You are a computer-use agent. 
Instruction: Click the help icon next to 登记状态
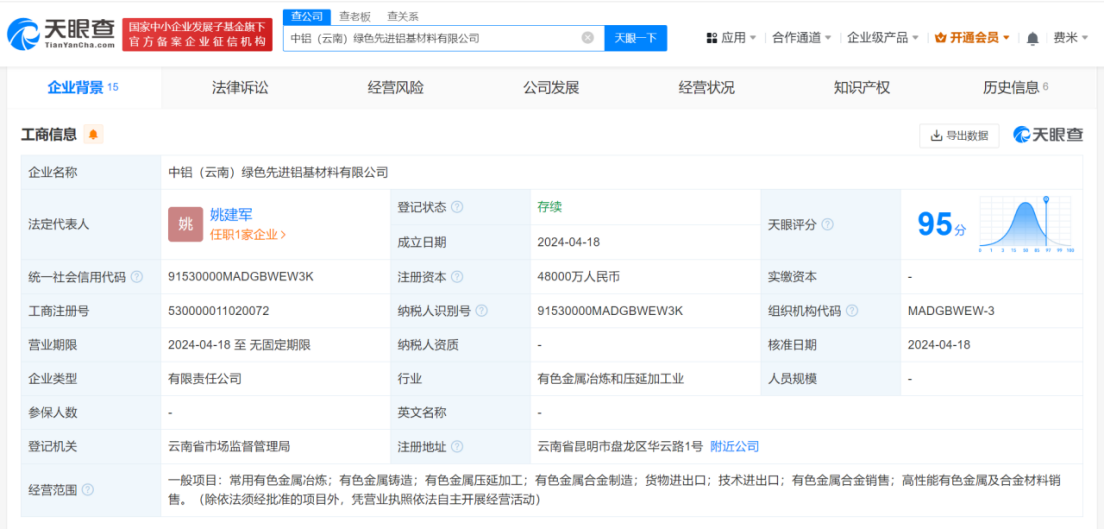click(x=457, y=207)
